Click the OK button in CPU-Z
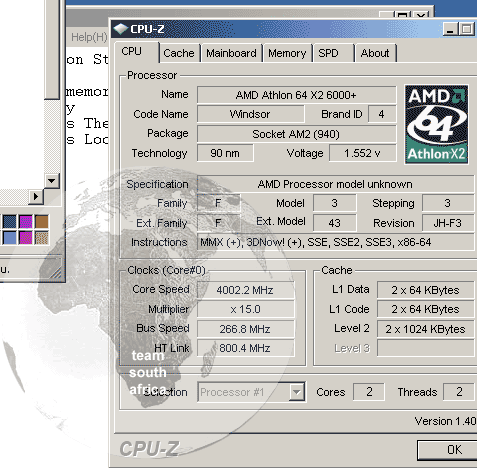477x468 pixels. (x=448, y=450)
